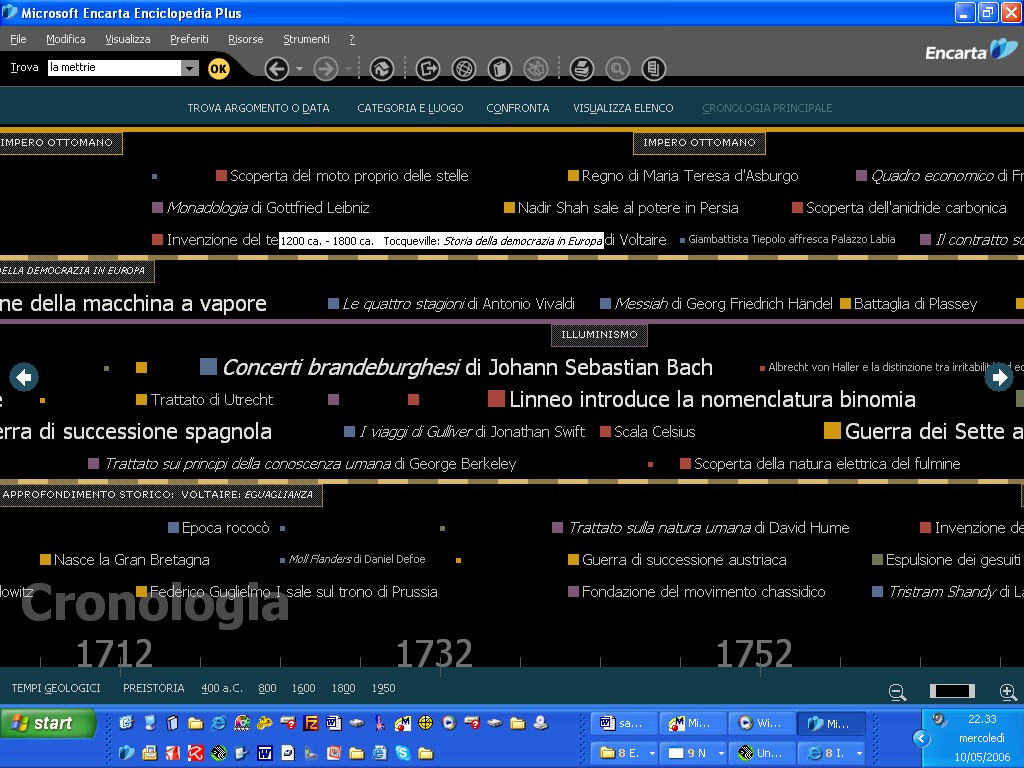This screenshot has width=1024, height=768.
Task: Switch to the 'Wi...' taskbar window
Action: (x=761, y=723)
